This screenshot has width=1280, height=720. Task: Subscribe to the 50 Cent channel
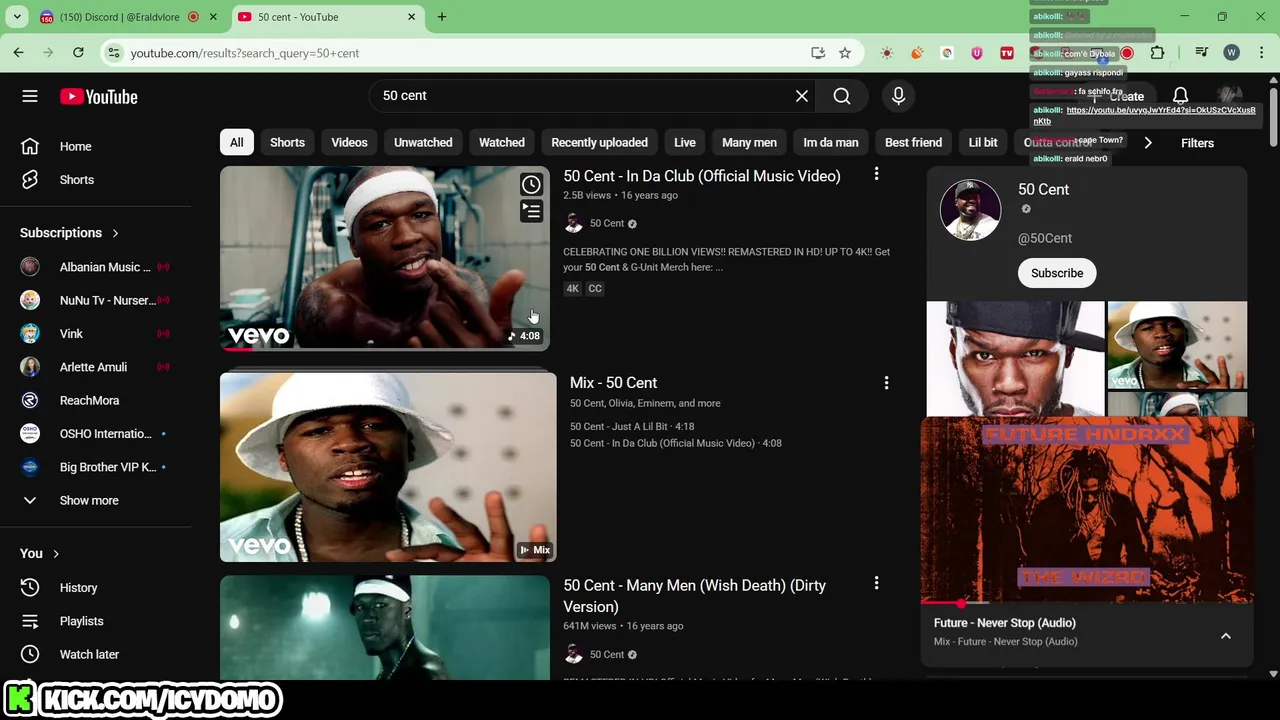pos(1057,273)
